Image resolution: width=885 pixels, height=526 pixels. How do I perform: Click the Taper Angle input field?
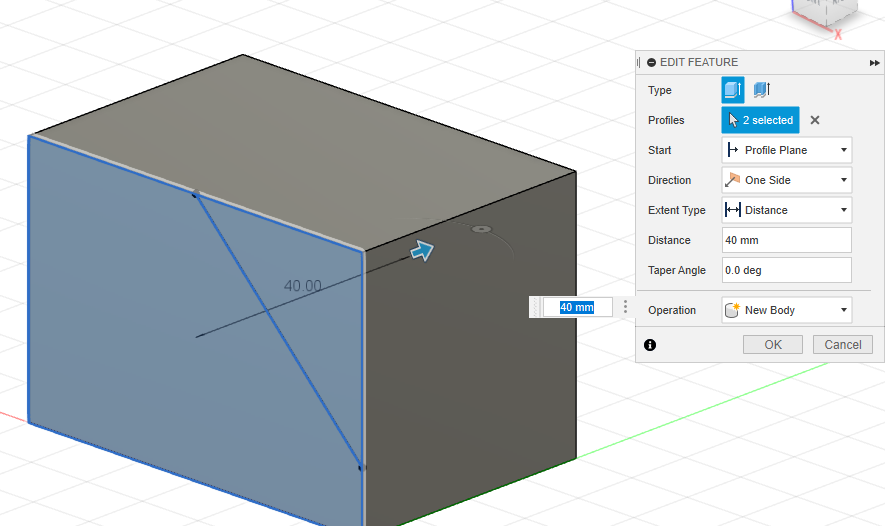tap(786, 270)
